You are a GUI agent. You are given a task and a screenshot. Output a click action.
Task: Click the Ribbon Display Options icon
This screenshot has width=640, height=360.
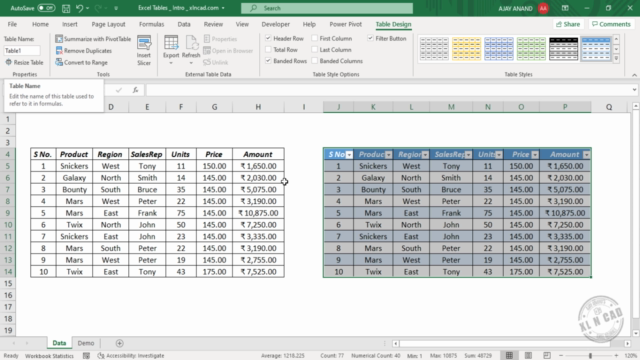pyautogui.click(x=565, y=8)
